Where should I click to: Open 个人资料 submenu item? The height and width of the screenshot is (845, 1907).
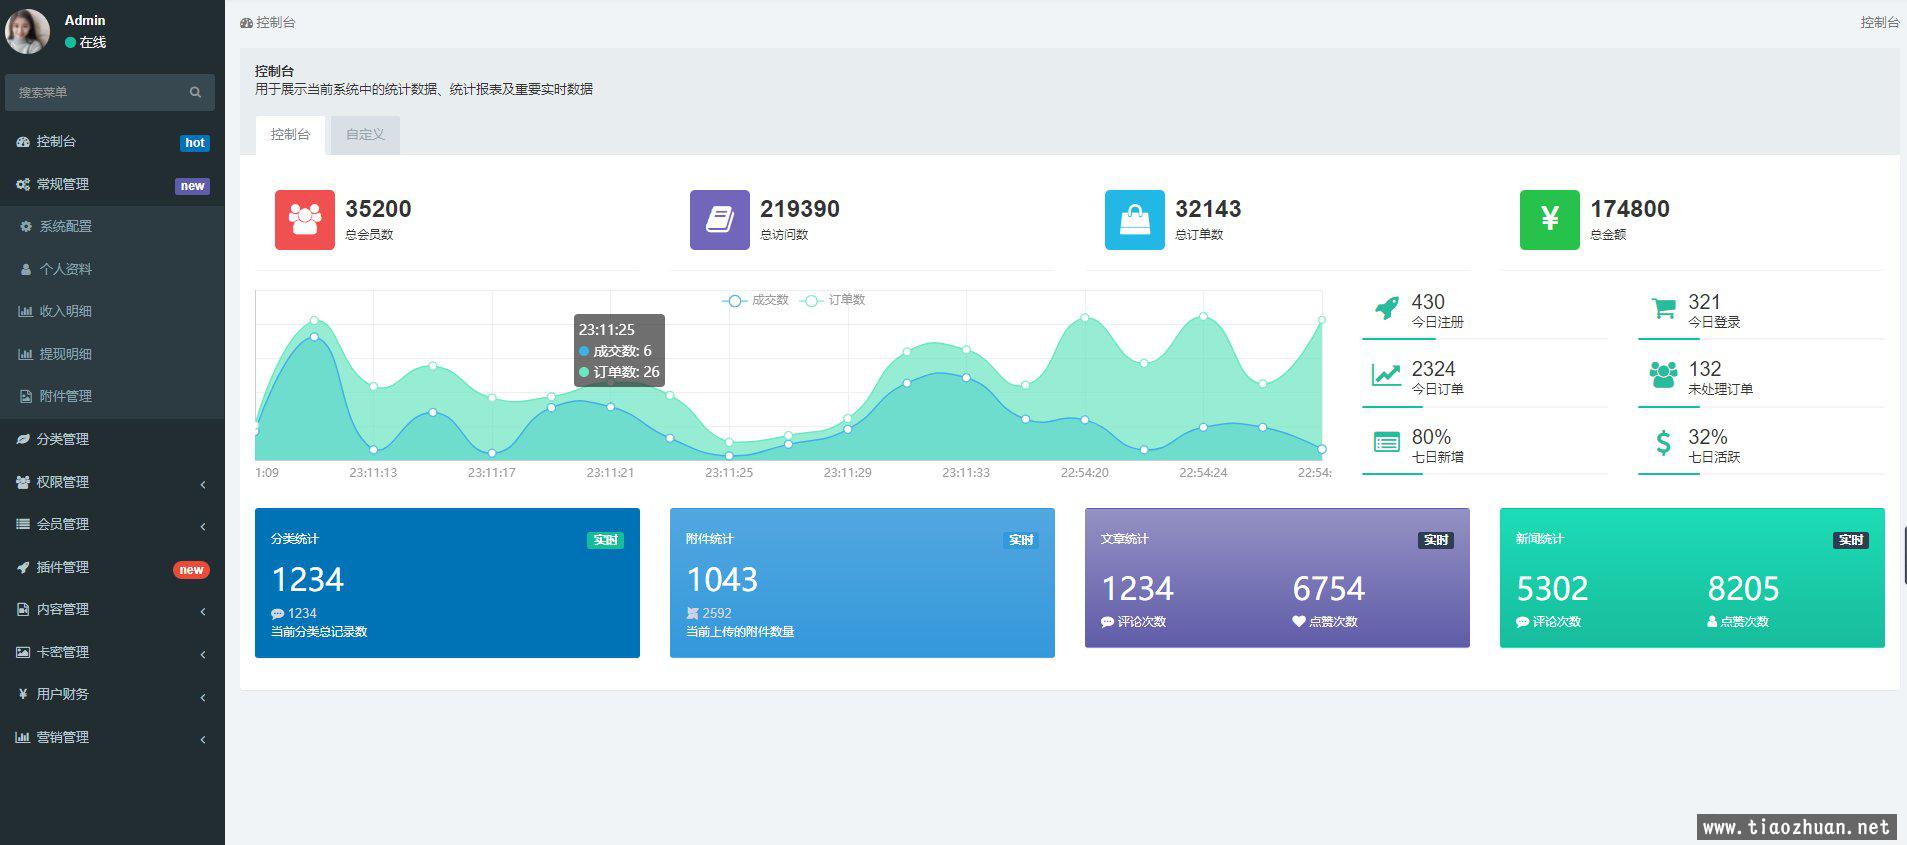tap(112, 269)
